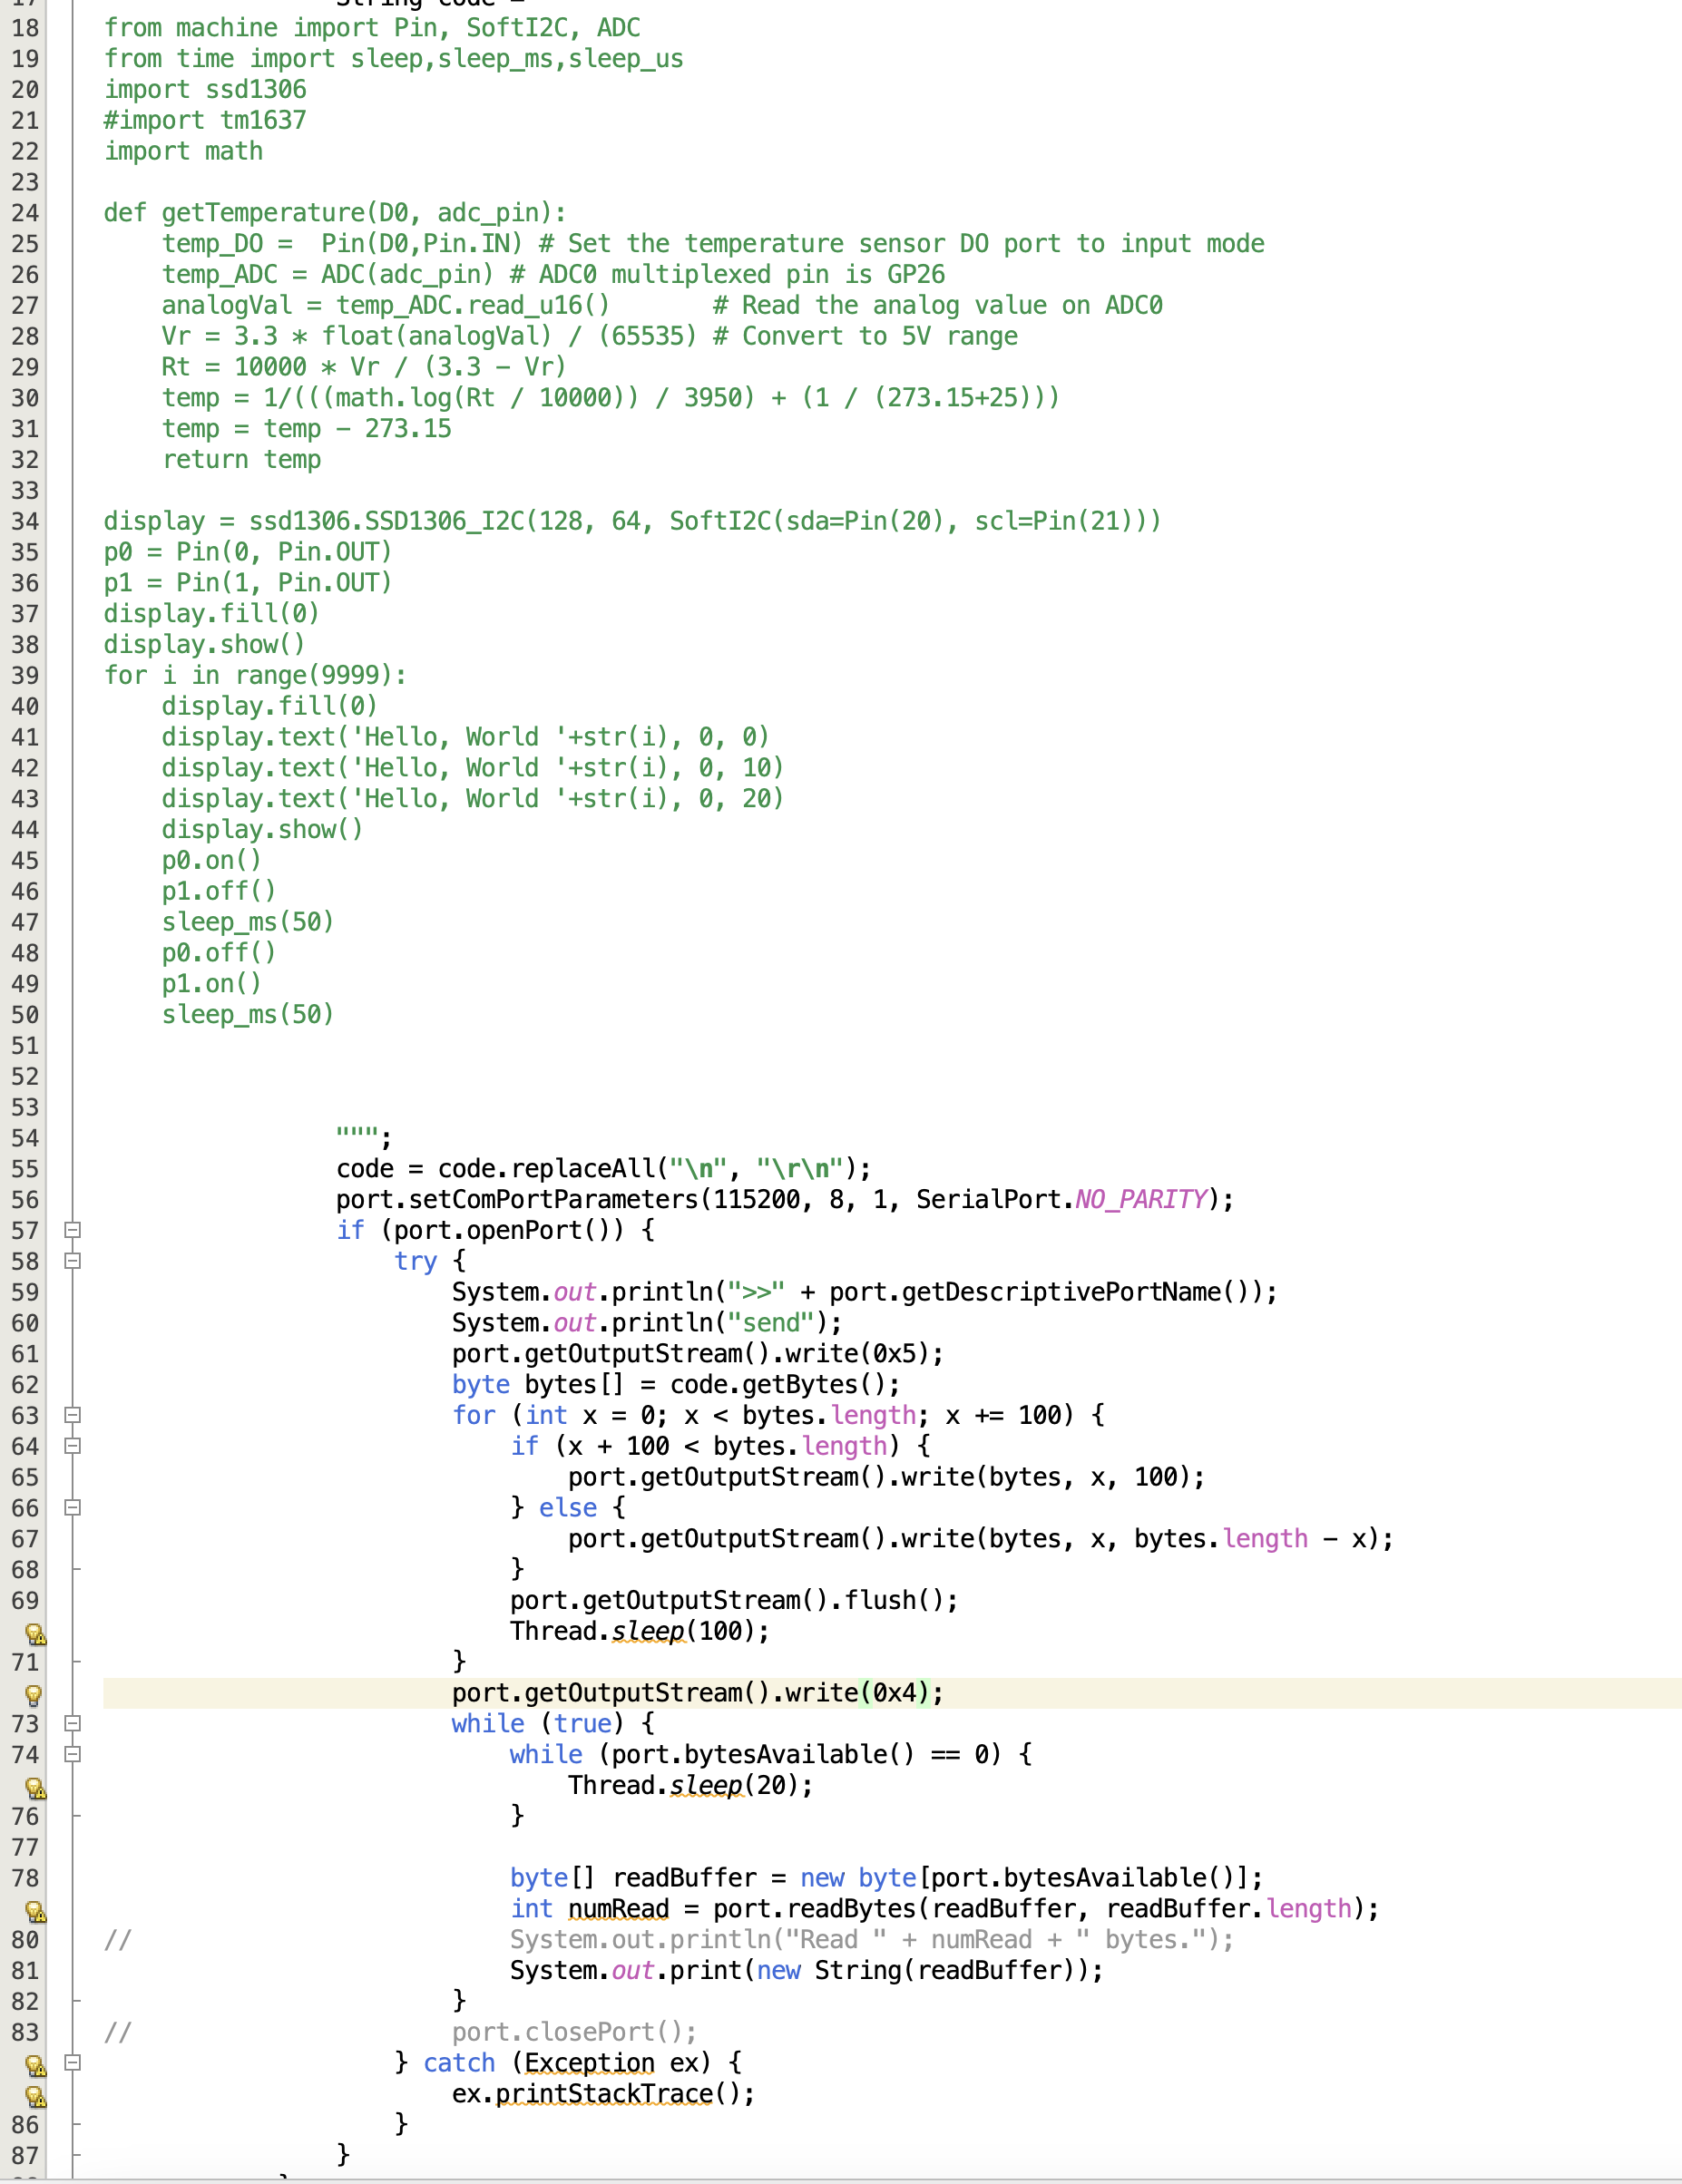Click line number 56 in the gutter
The height and width of the screenshot is (2184, 1682).
point(26,1200)
